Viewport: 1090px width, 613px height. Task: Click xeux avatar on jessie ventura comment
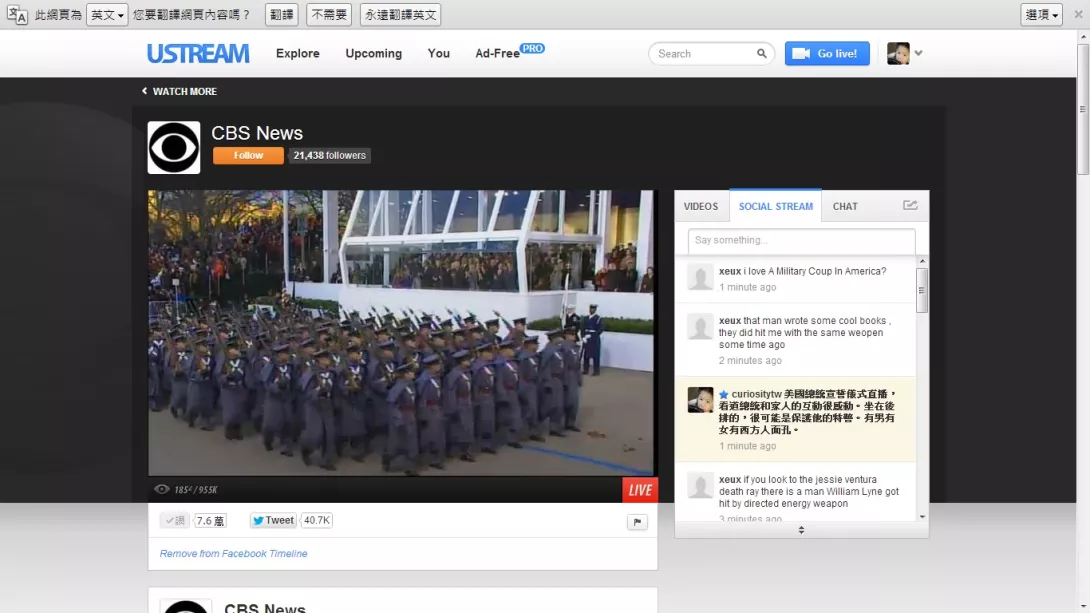tap(700, 486)
